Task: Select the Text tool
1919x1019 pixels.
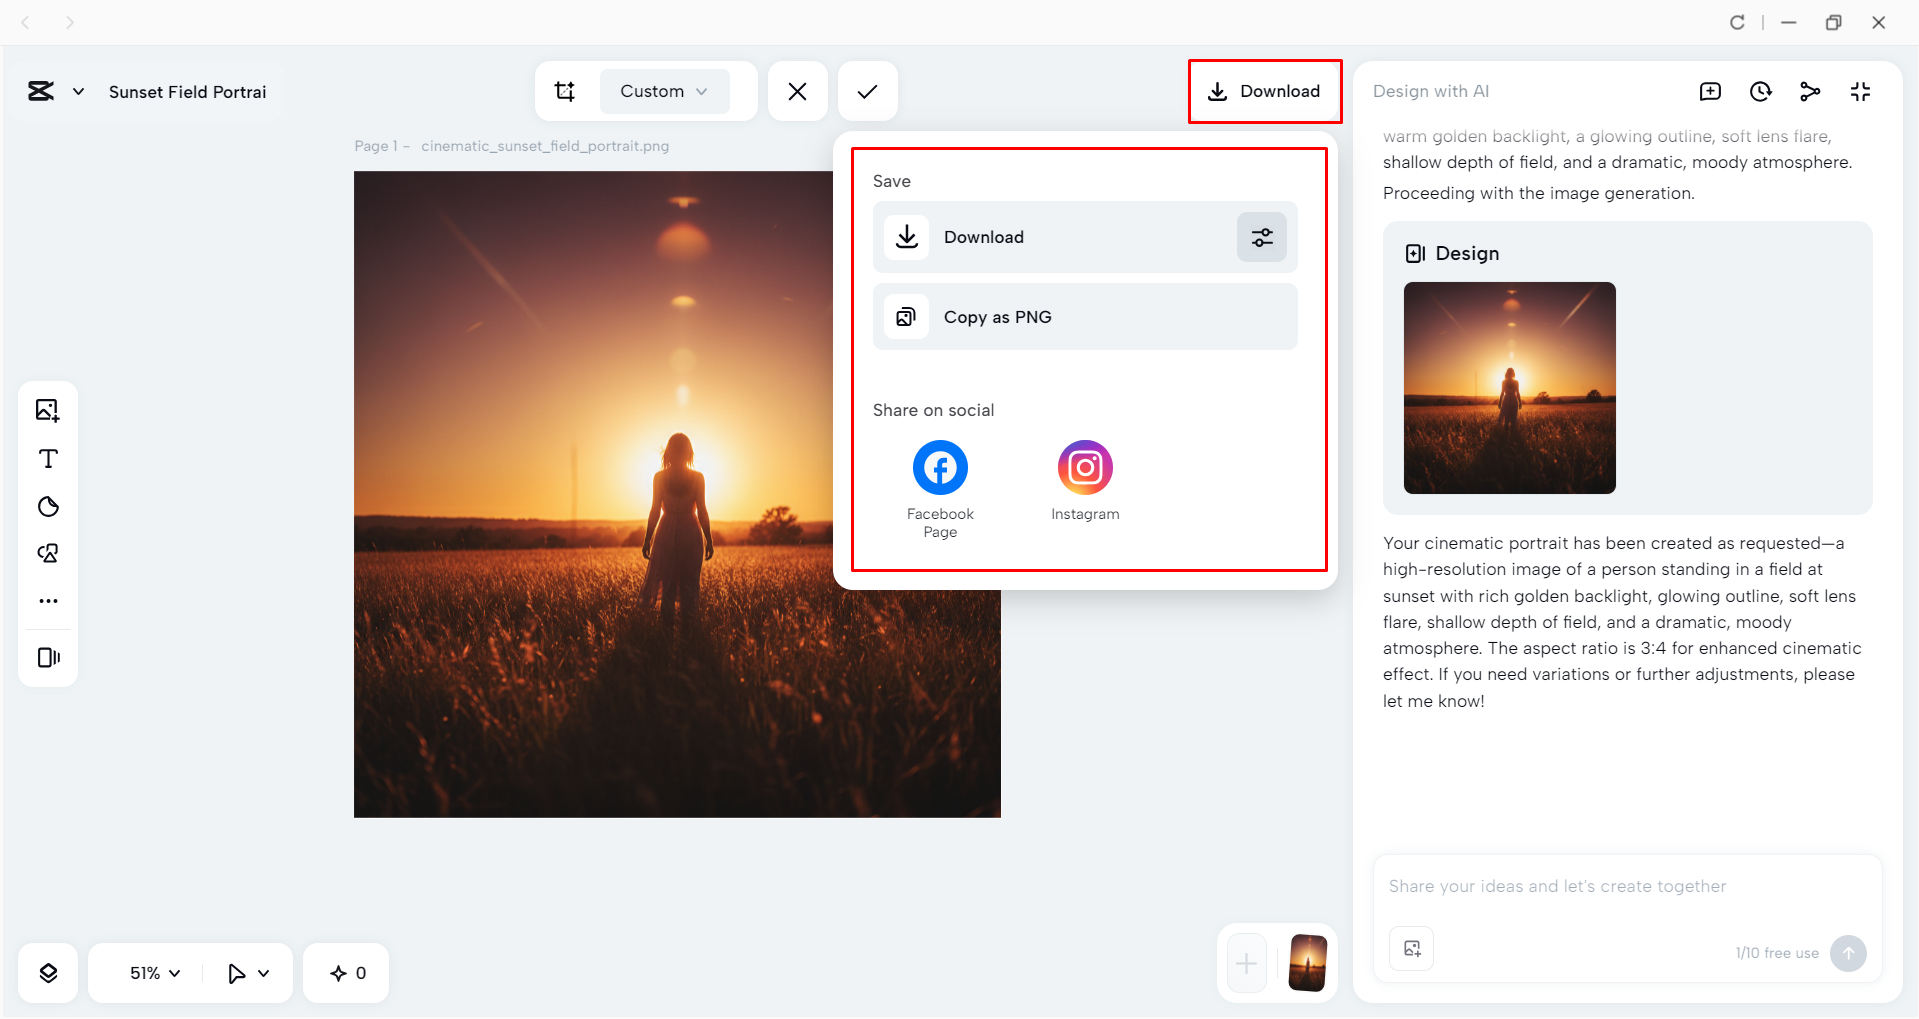Action: (x=48, y=459)
